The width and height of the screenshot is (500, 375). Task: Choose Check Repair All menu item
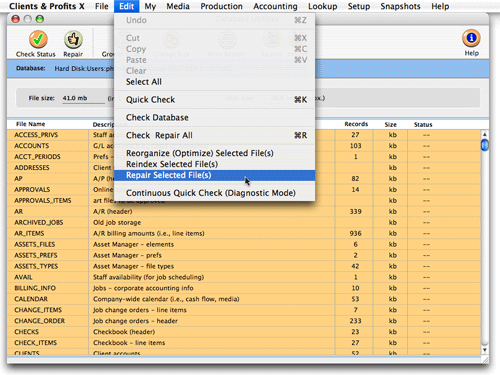point(215,135)
